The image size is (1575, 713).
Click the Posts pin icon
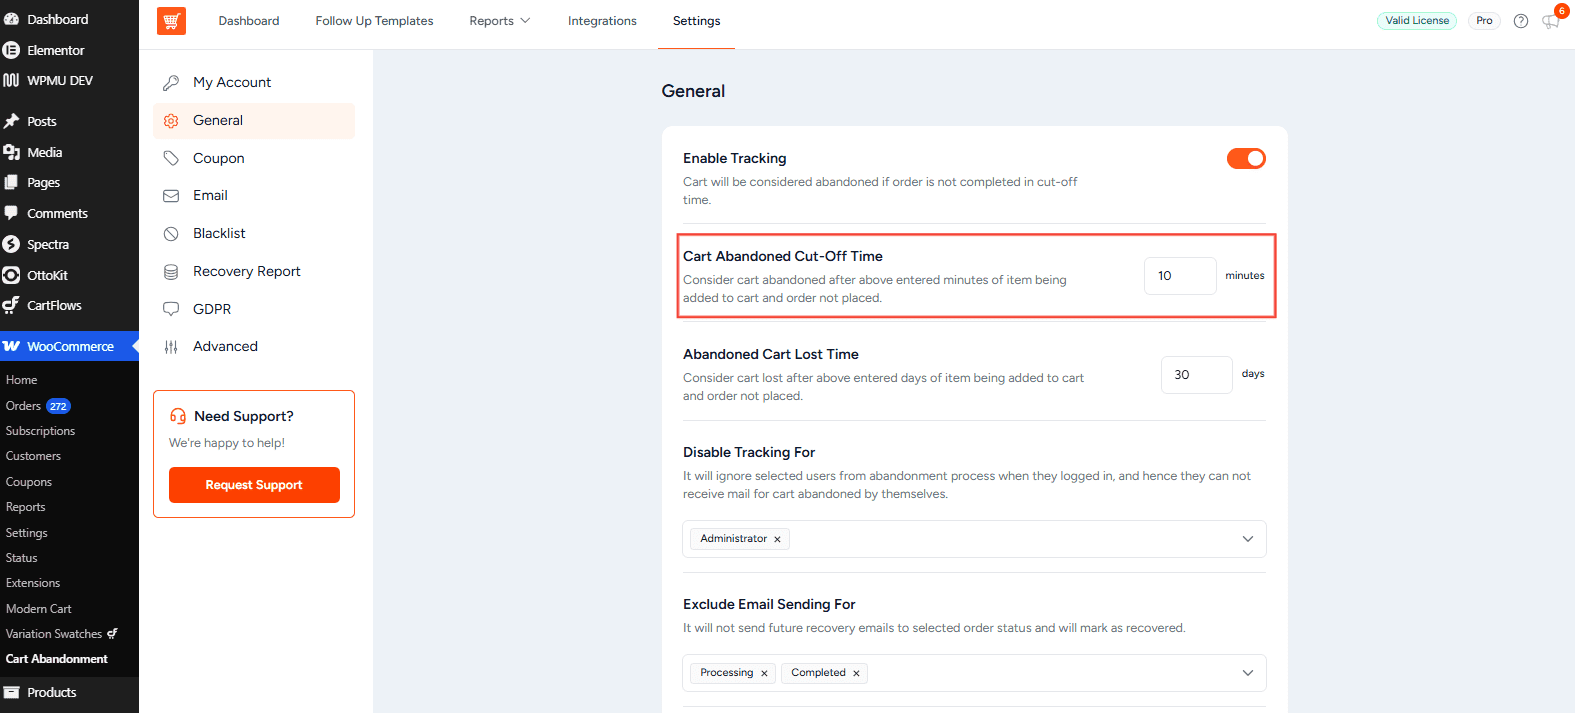click(11, 121)
